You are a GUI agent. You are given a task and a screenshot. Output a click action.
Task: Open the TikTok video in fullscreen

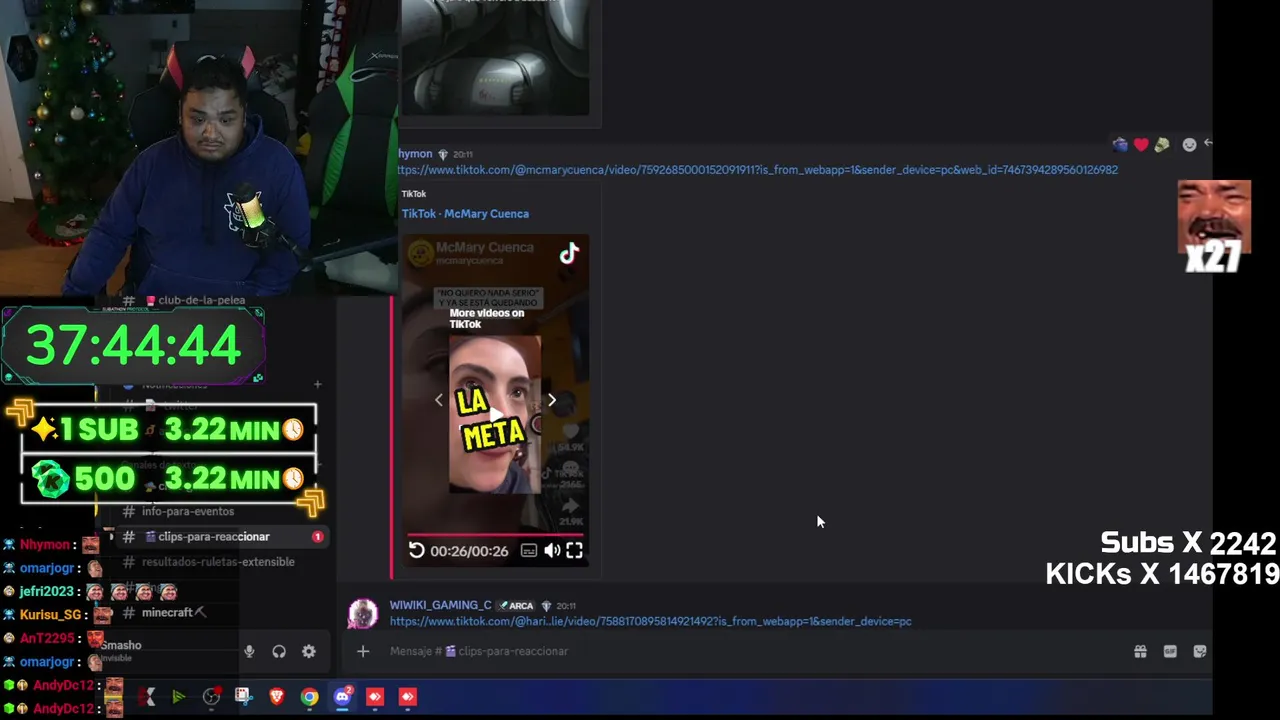(x=575, y=550)
